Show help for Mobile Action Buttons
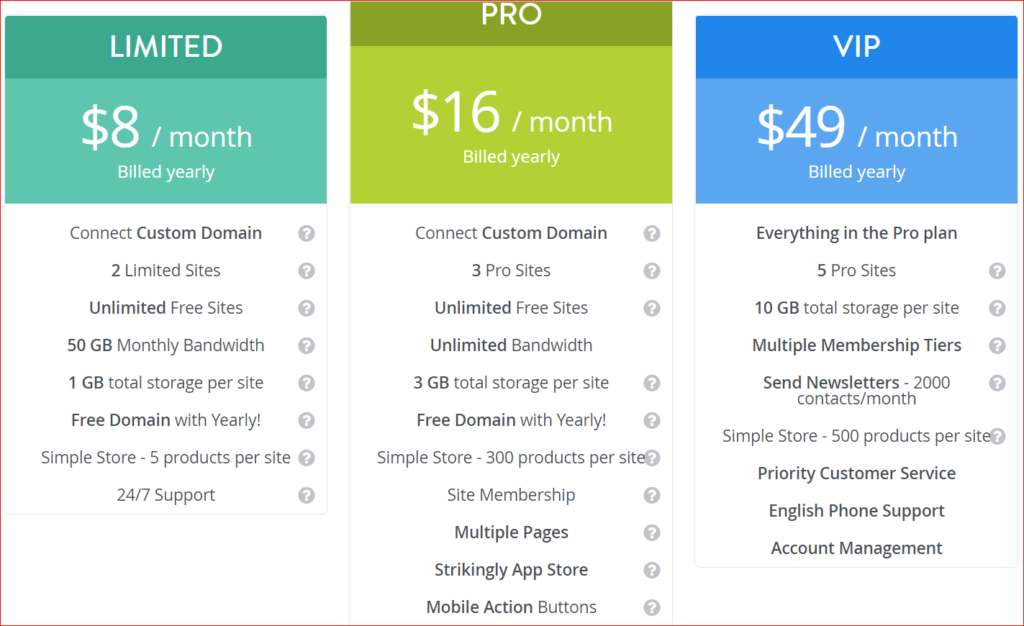The height and width of the screenshot is (626, 1024). [x=652, y=607]
